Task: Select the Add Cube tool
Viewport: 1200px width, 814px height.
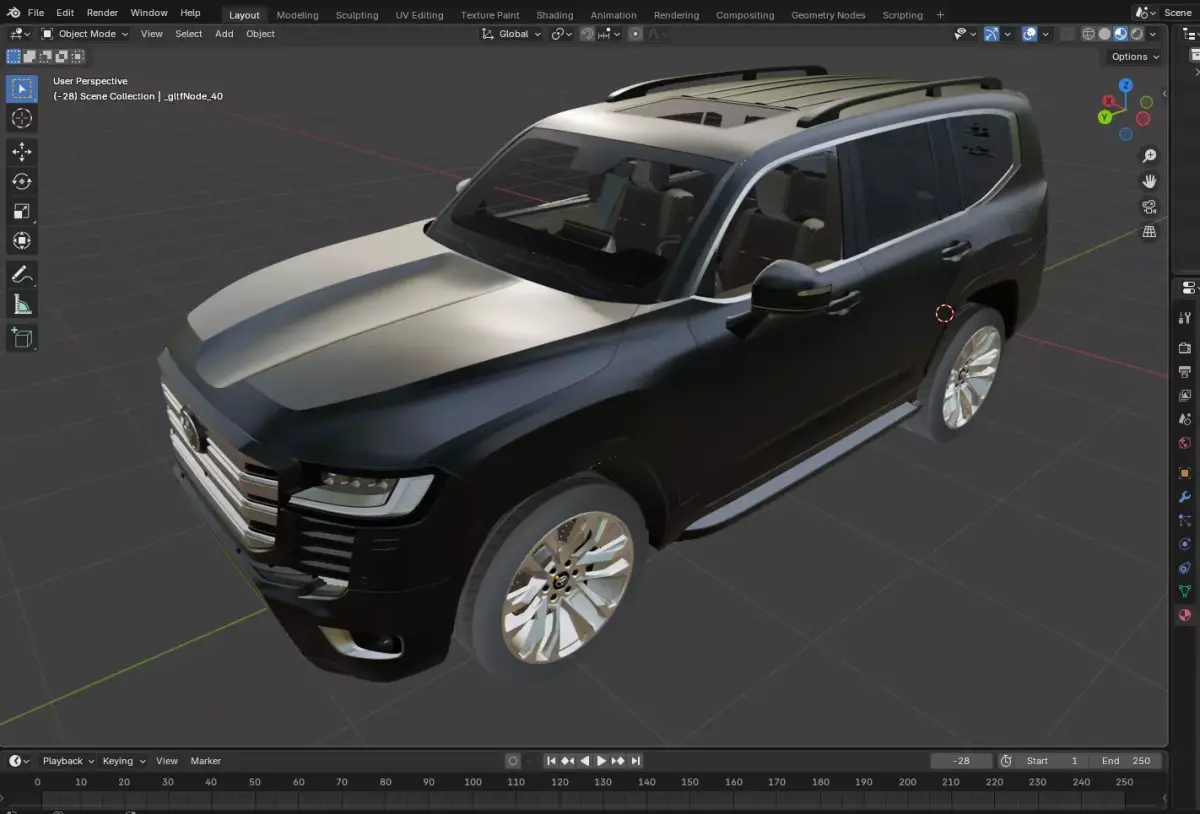Action: [21, 337]
